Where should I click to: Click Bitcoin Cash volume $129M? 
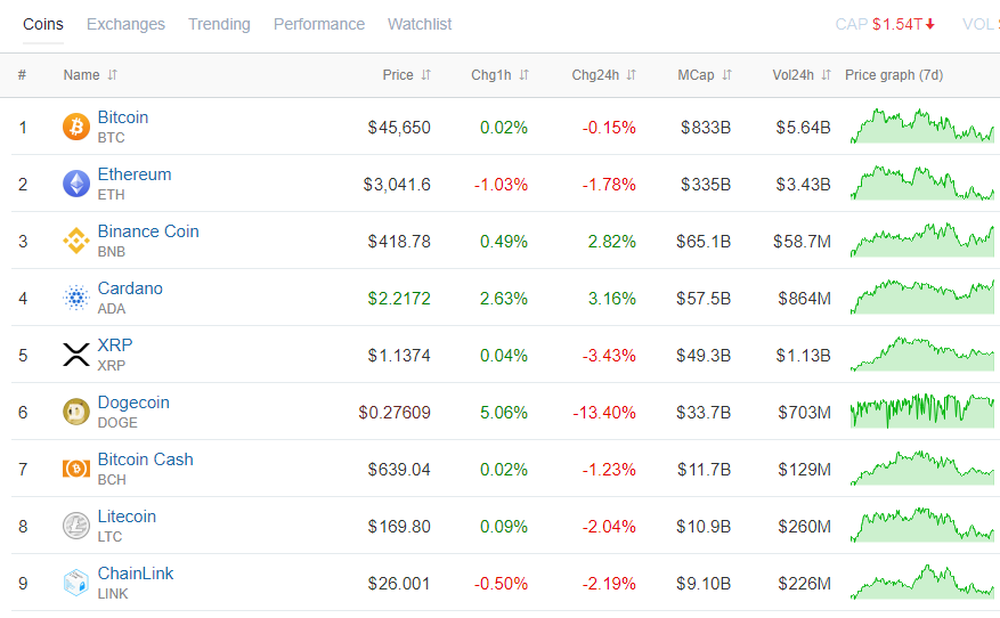tap(804, 469)
